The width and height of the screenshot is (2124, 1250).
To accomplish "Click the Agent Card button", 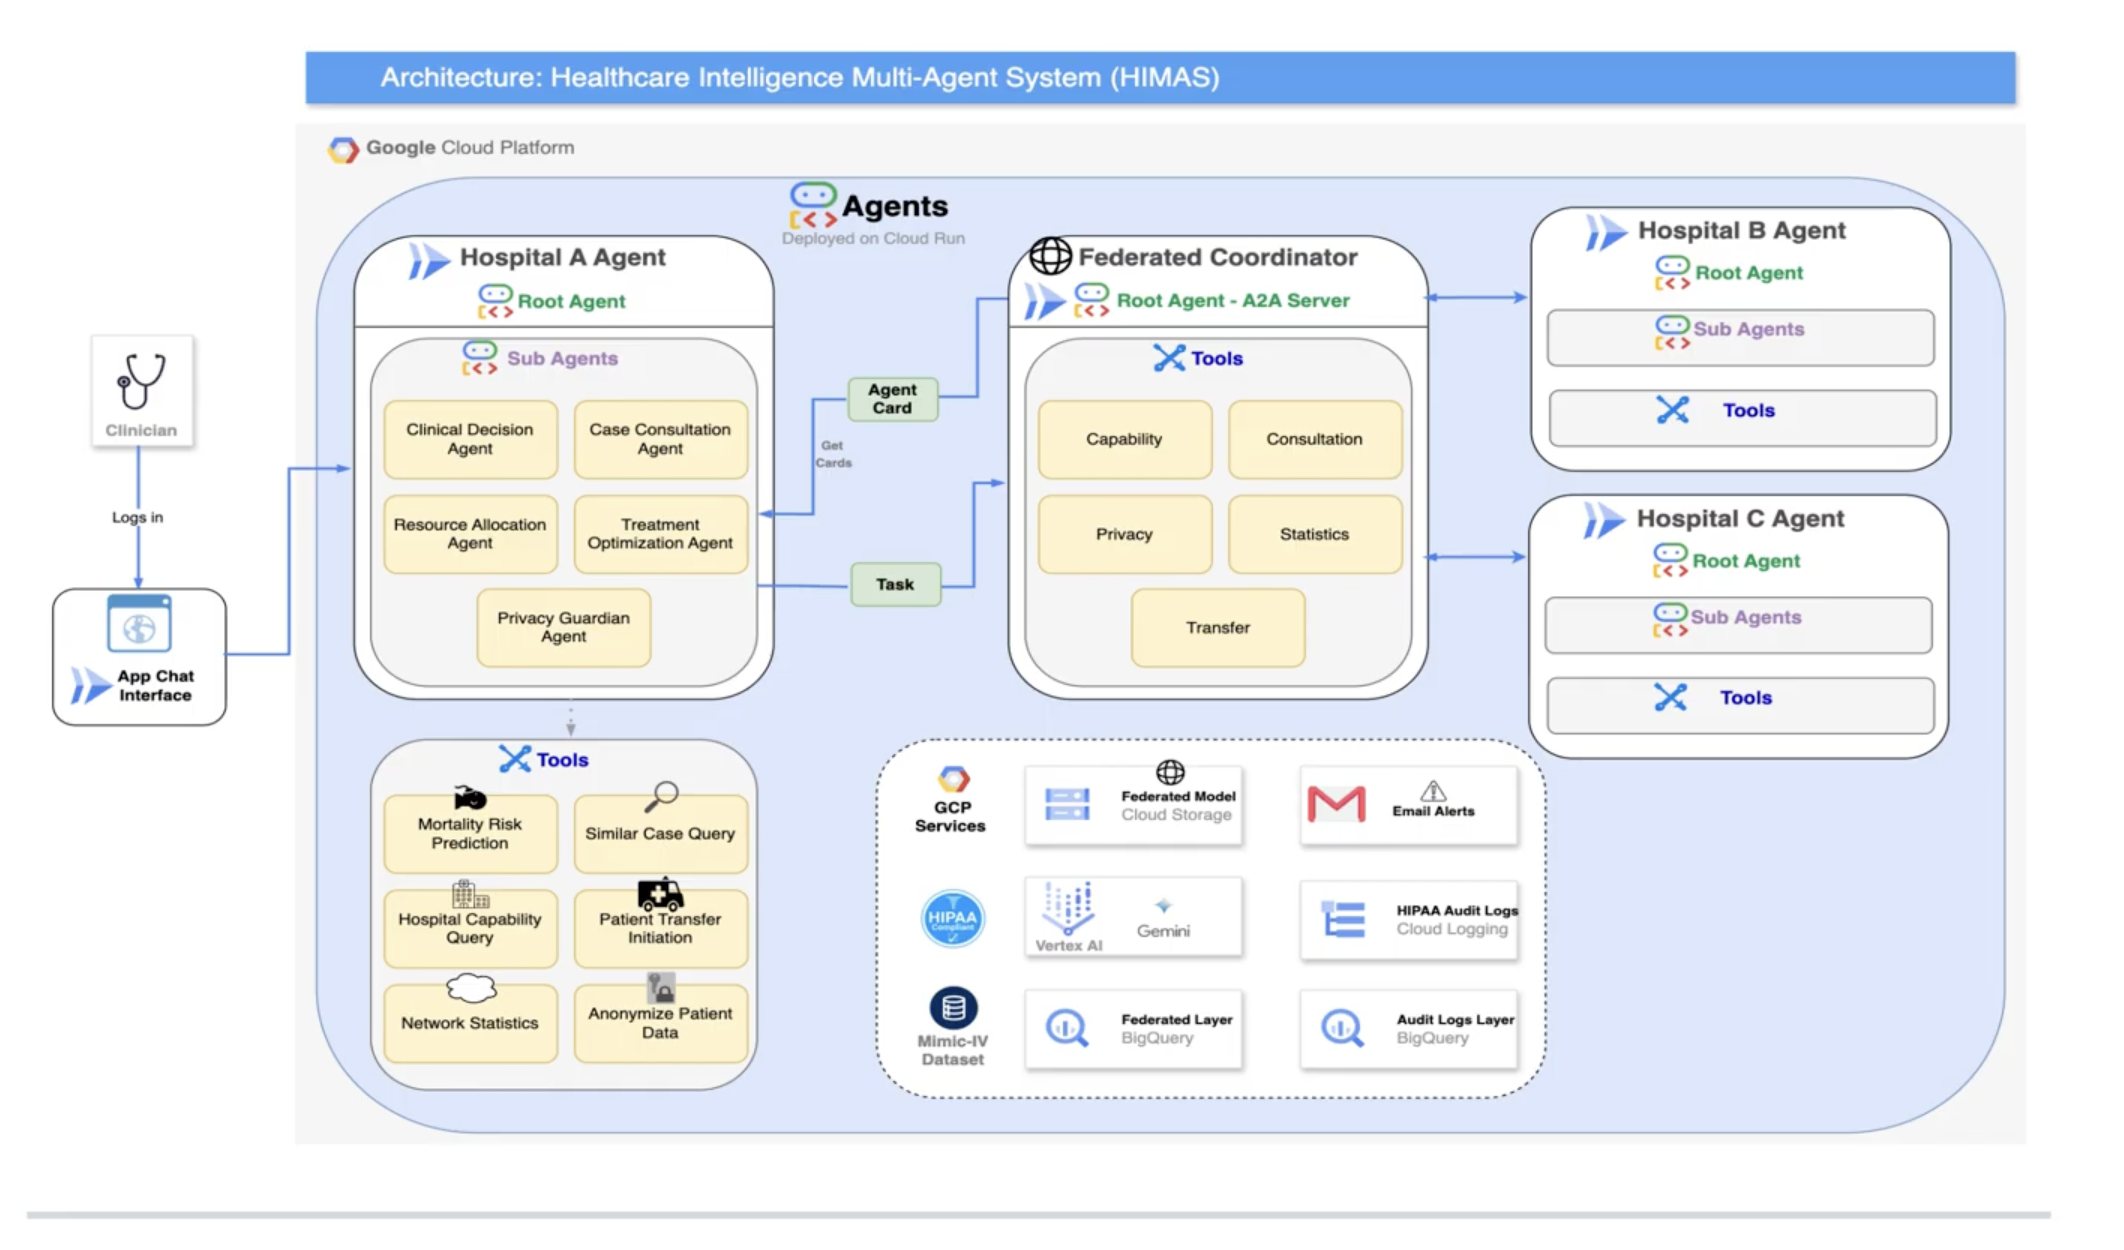I will 892,399.
